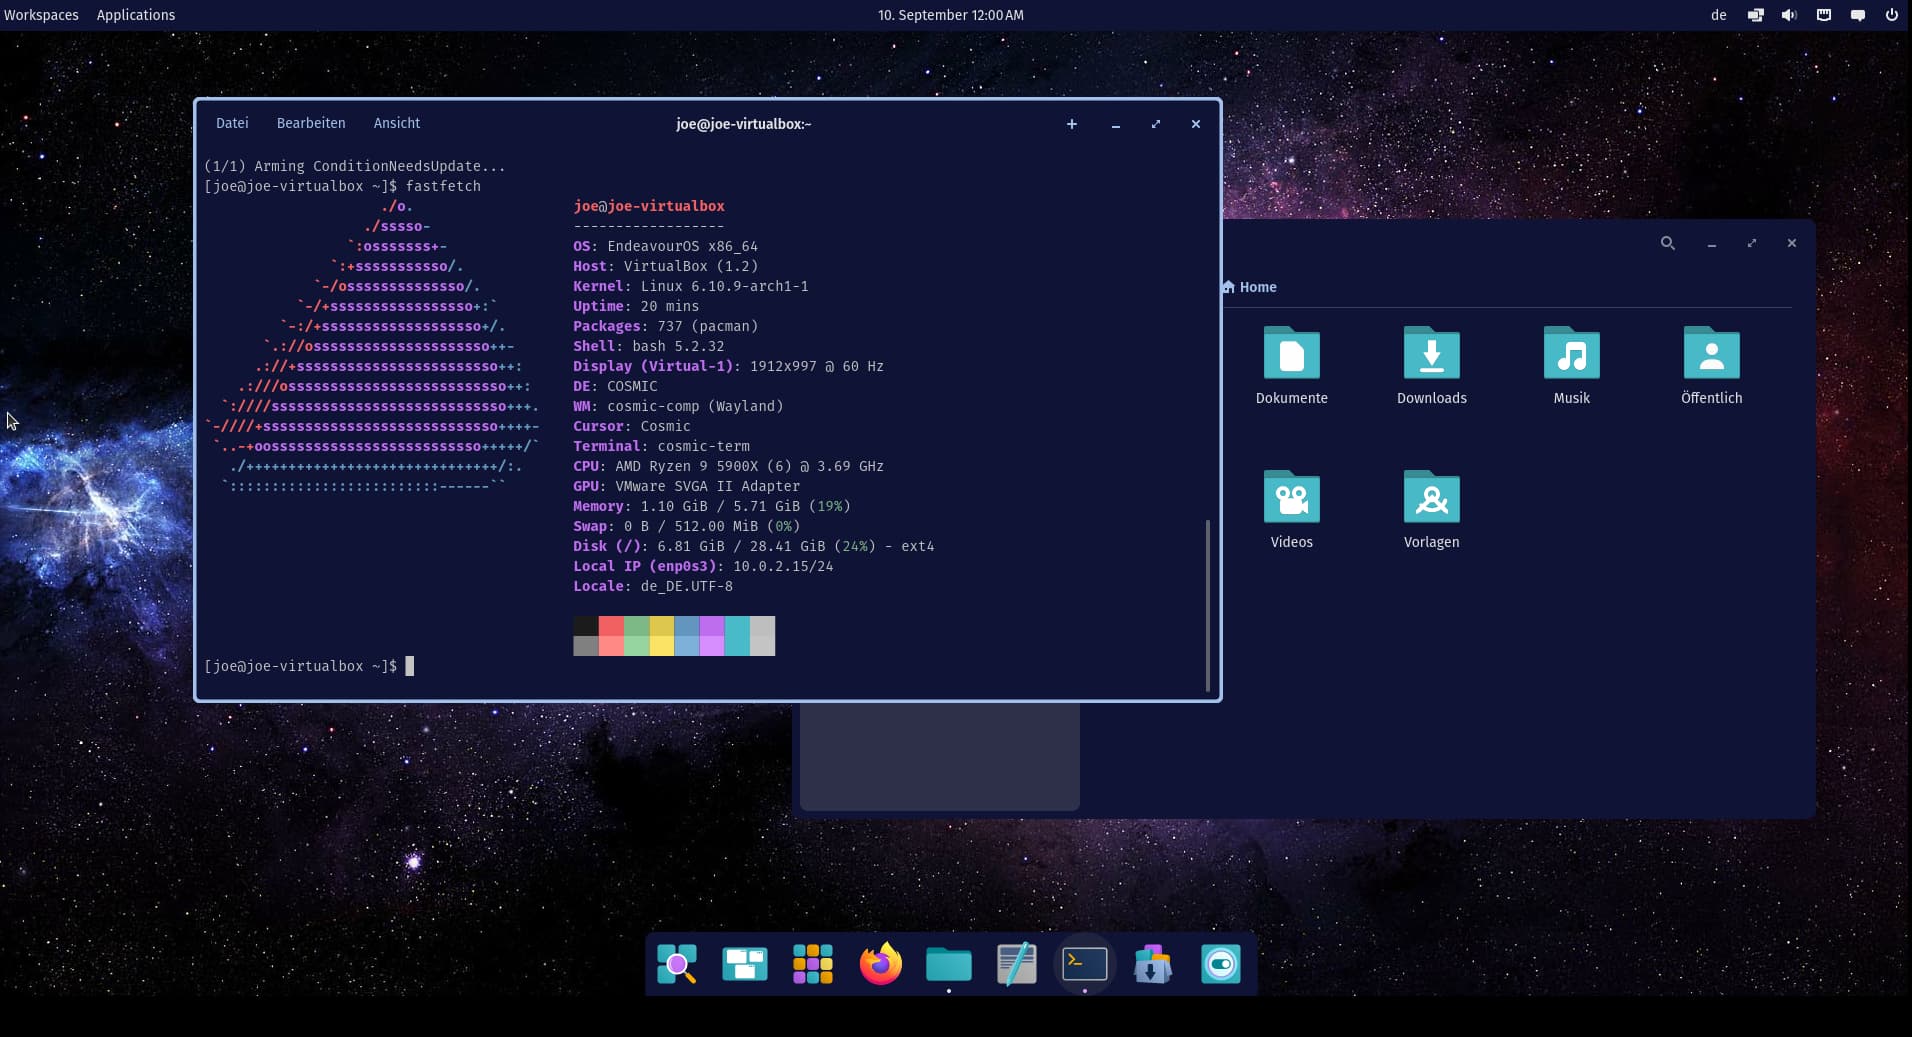The image size is (1912, 1037).
Task: Click the terminal's vertical scrollbar
Action: (1208, 605)
